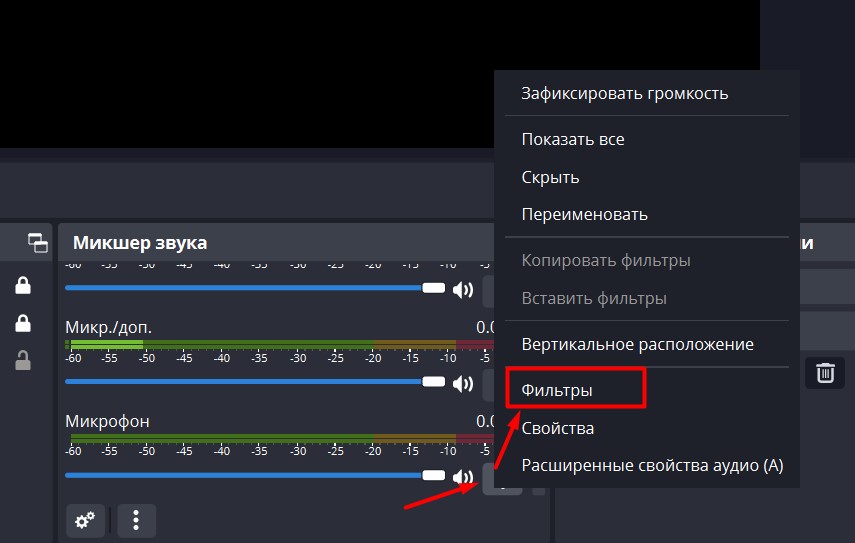
Task: Mute the Микрофон channel speaker icon
Action: (x=462, y=476)
